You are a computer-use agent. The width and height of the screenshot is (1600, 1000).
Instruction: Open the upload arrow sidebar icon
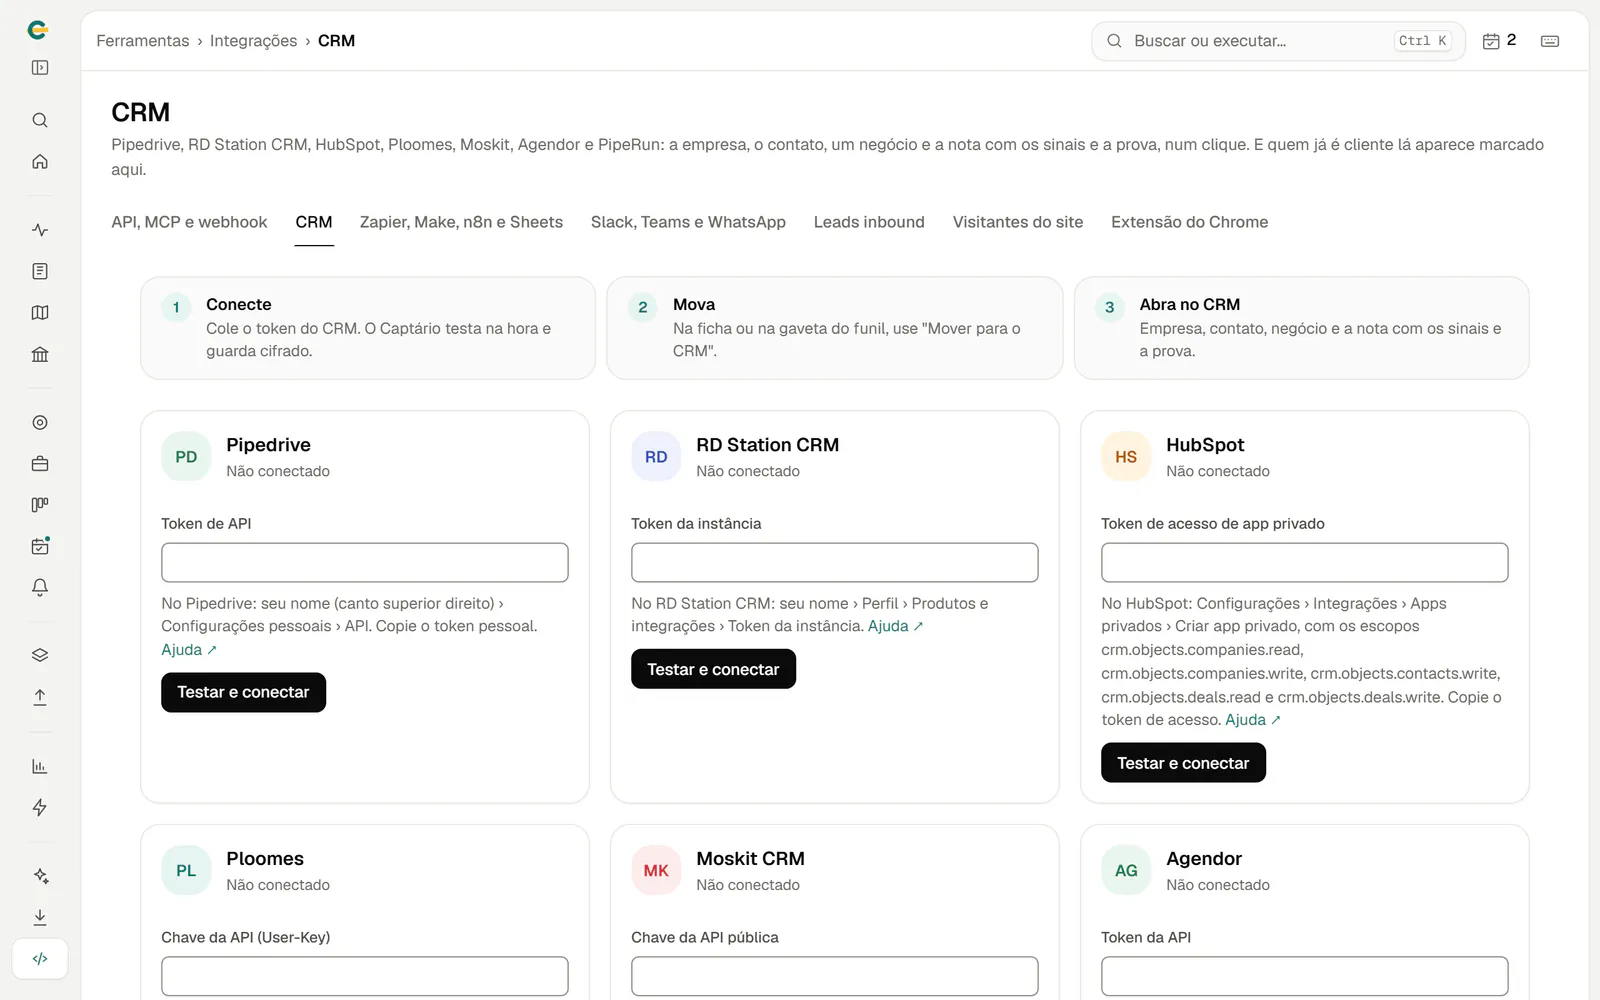(40, 697)
